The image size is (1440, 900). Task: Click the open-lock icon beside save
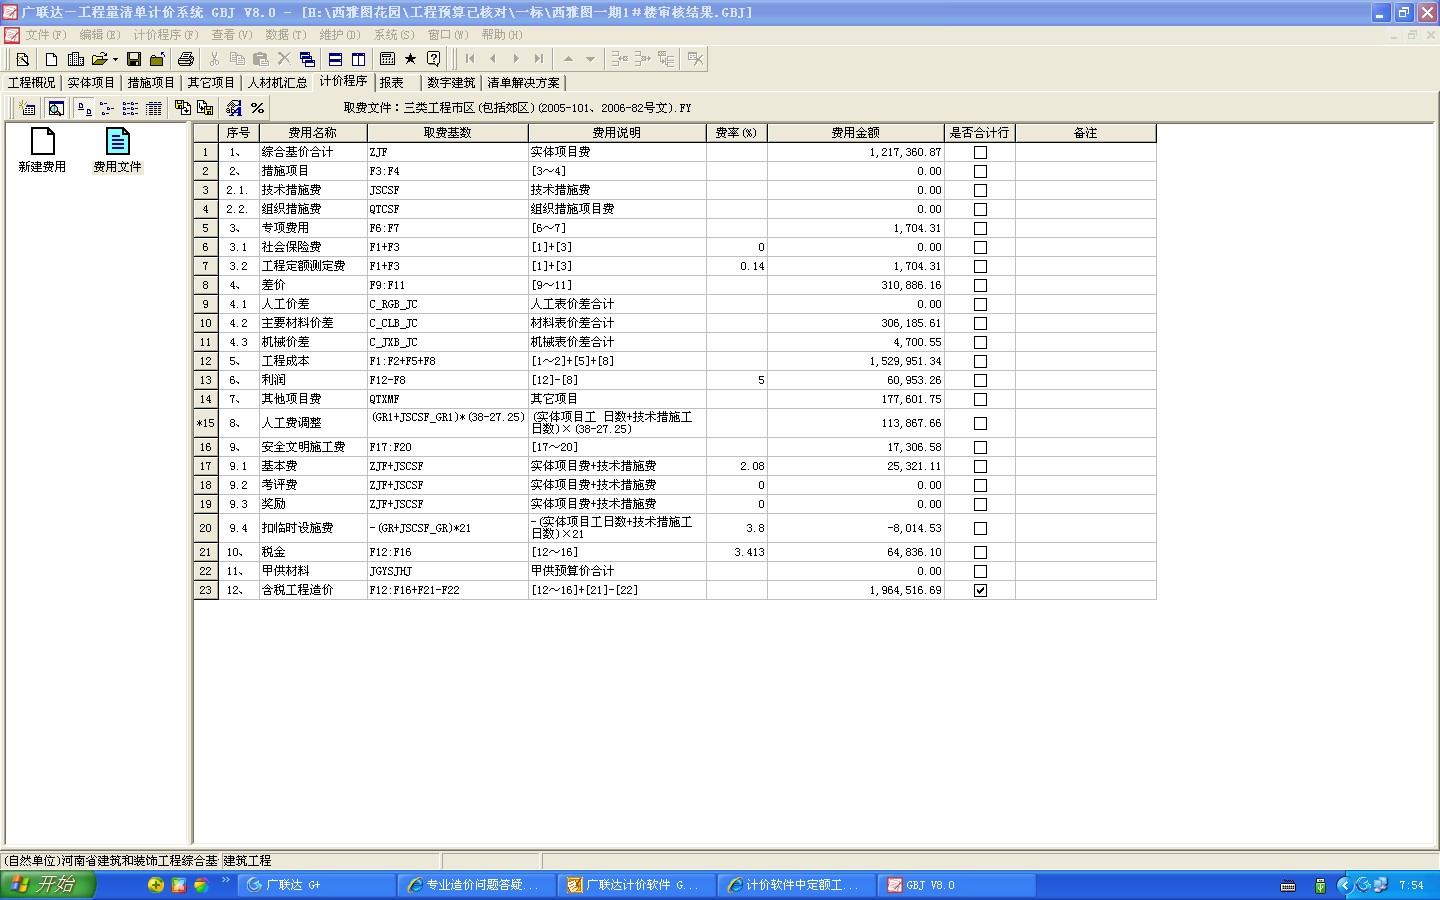(157, 59)
